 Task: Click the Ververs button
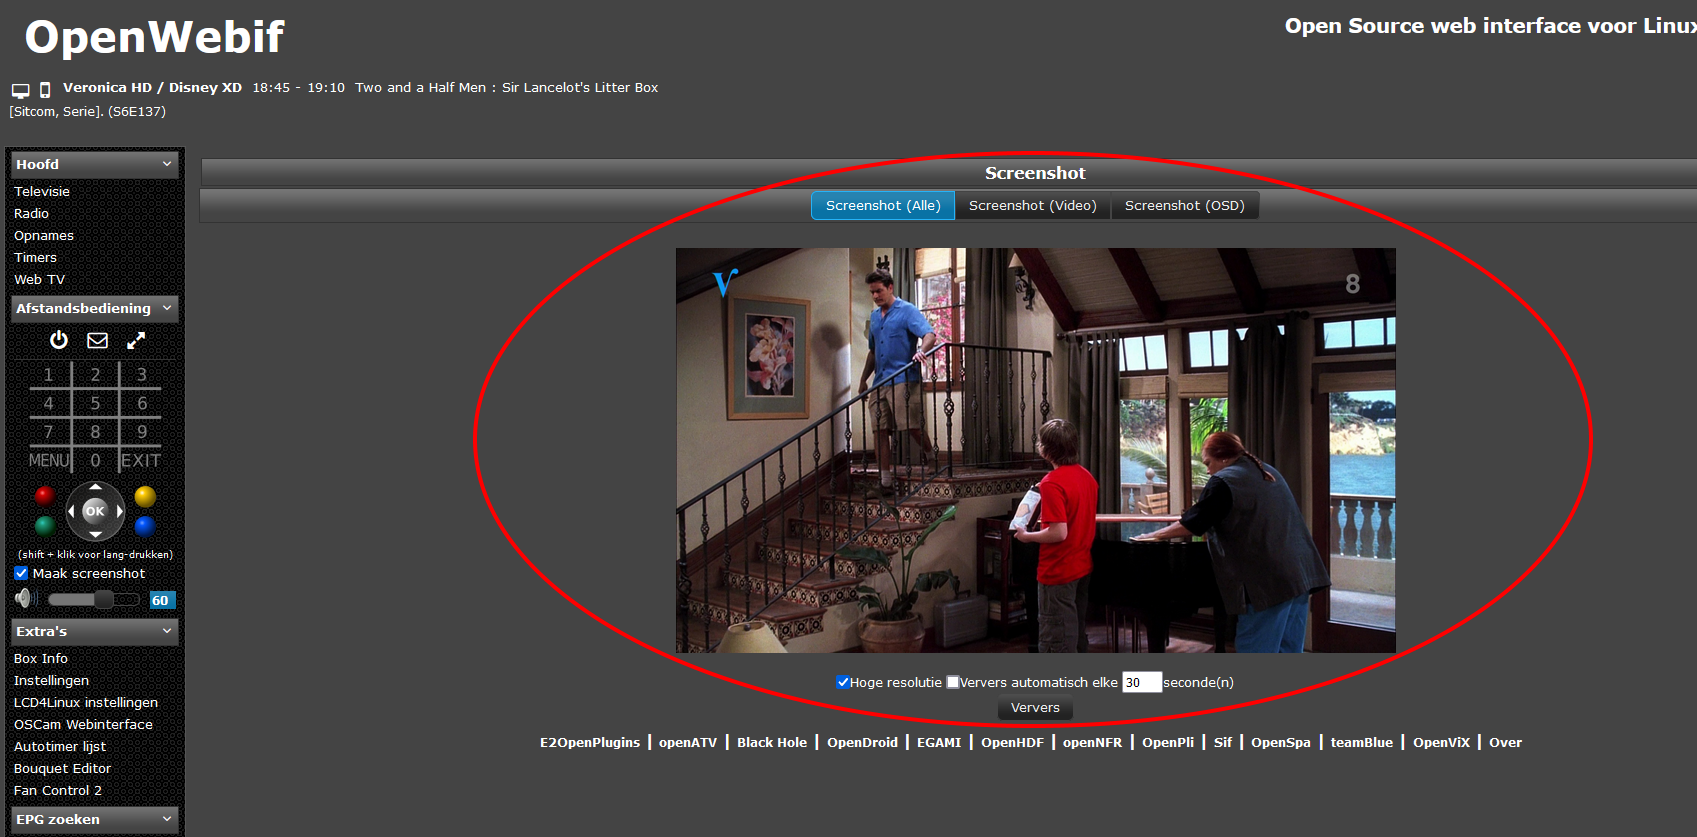click(1035, 708)
